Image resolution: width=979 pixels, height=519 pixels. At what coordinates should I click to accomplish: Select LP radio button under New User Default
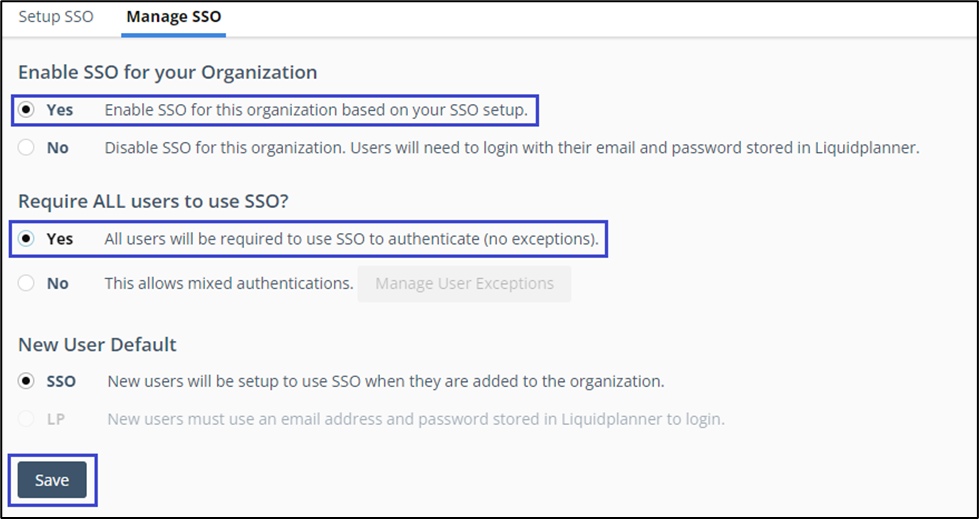pyautogui.click(x=27, y=419)
